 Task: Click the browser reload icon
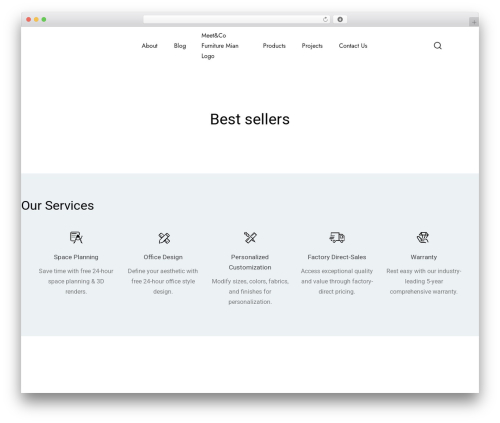(x=325, y=19)
